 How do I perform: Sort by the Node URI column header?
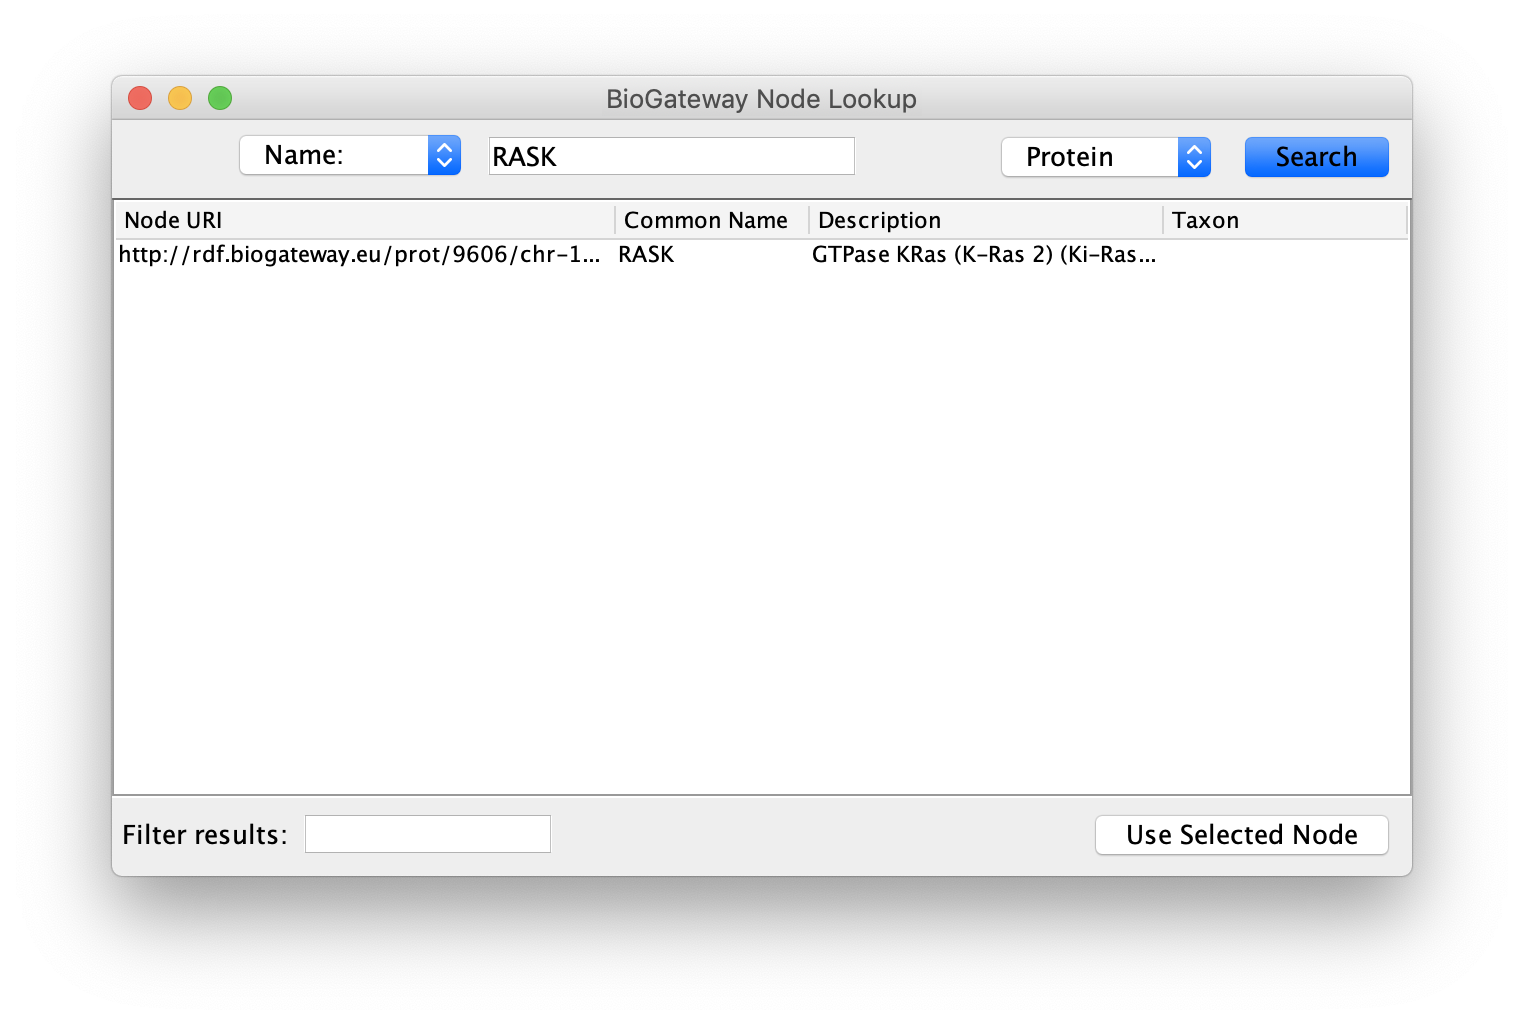(x=364, y=220)
